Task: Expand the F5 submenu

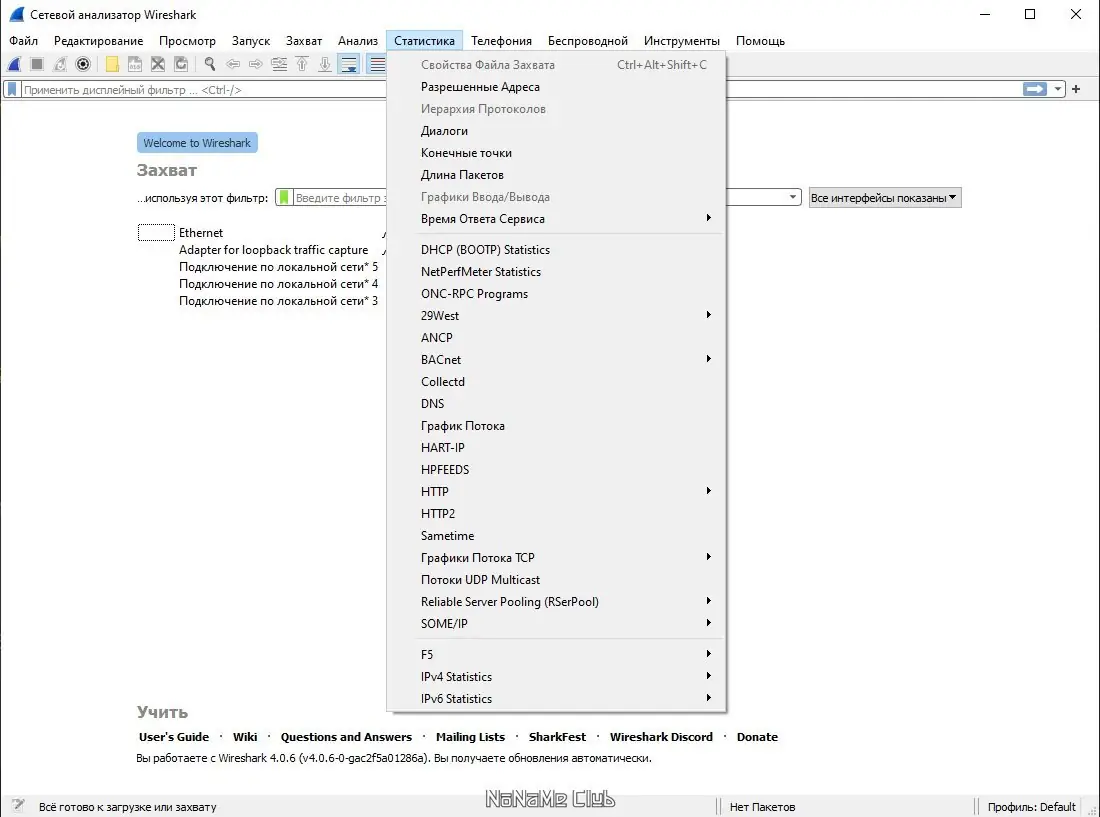Action: tap(556, 654)
